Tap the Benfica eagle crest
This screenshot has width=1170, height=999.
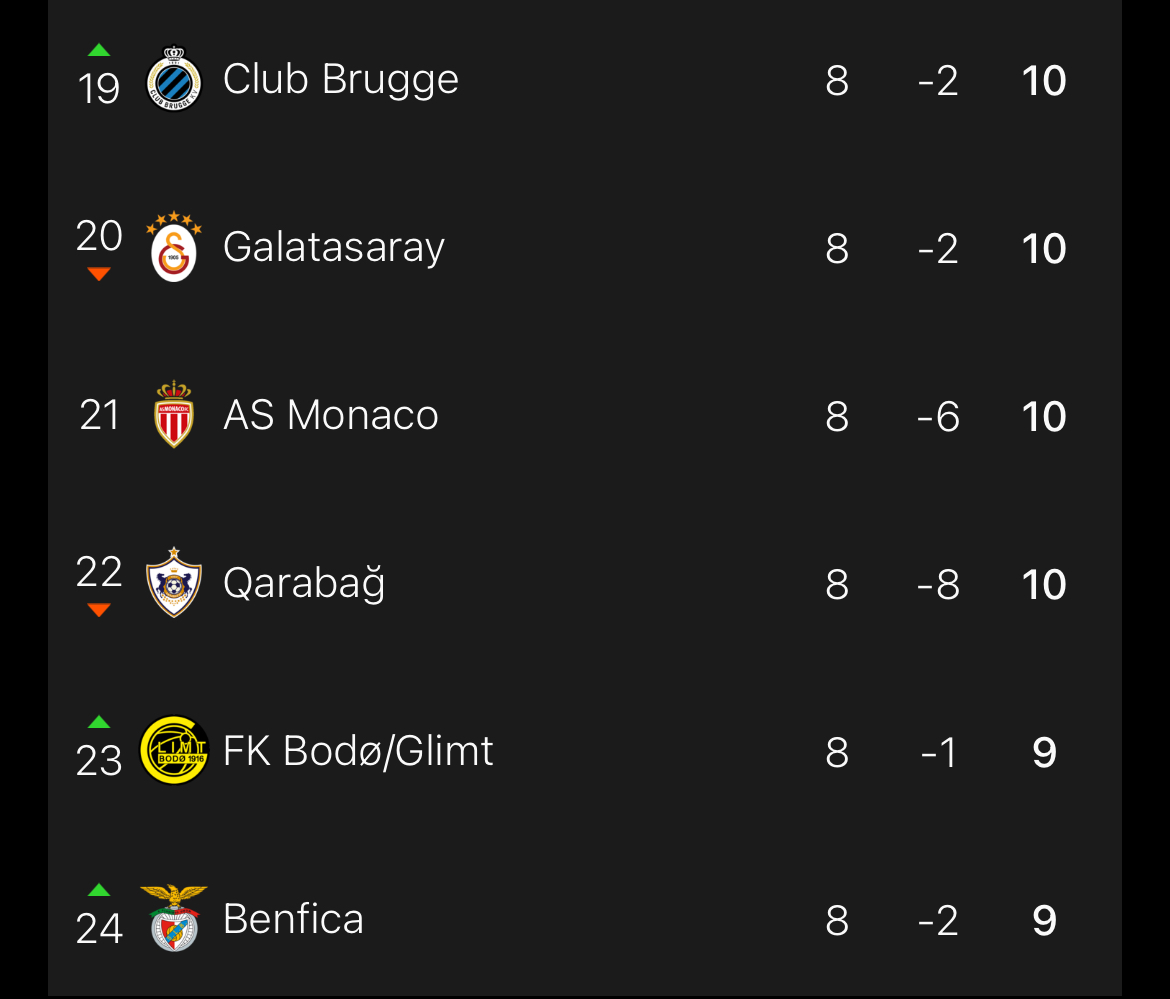click(x=174, y=917)
